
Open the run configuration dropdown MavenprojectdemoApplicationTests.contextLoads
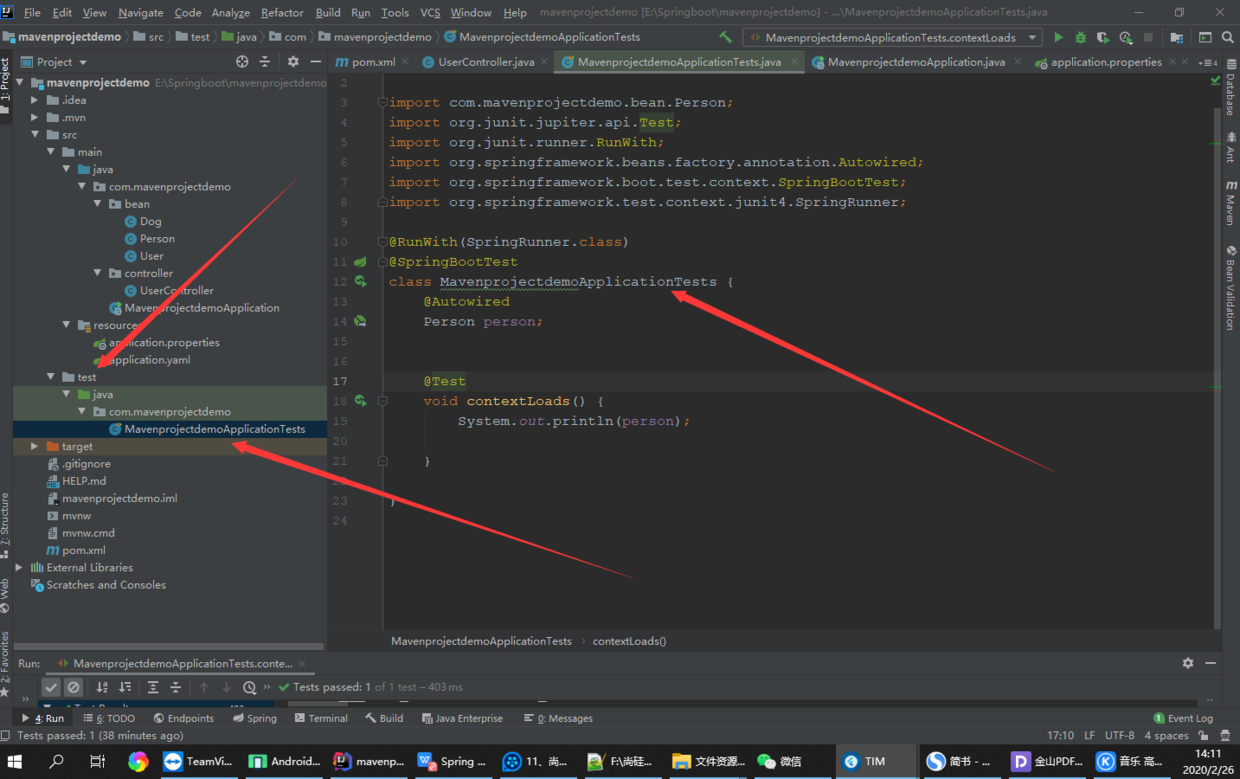click(x=894, y=37)
